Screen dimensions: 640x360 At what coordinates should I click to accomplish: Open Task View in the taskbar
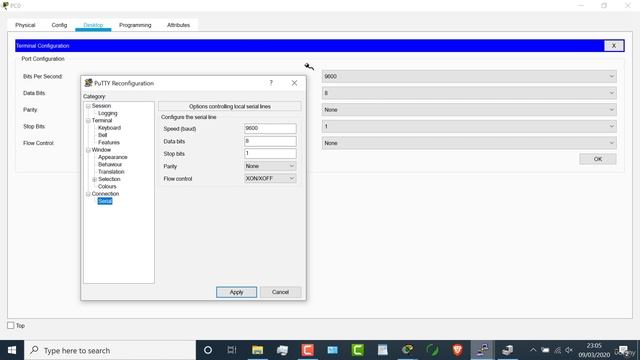(232, 350)
